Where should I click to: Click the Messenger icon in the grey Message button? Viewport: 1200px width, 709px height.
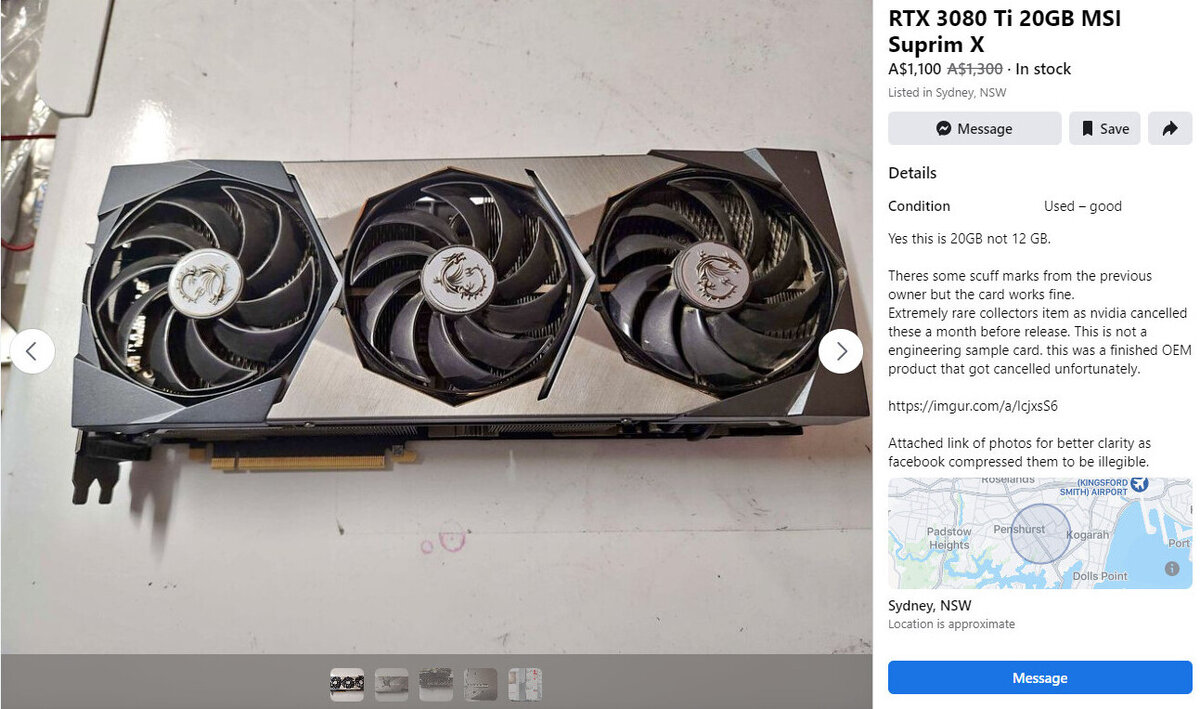943,129
